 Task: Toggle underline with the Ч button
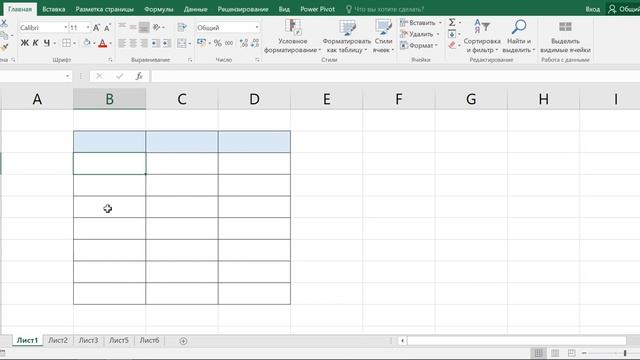coord(47,43)
